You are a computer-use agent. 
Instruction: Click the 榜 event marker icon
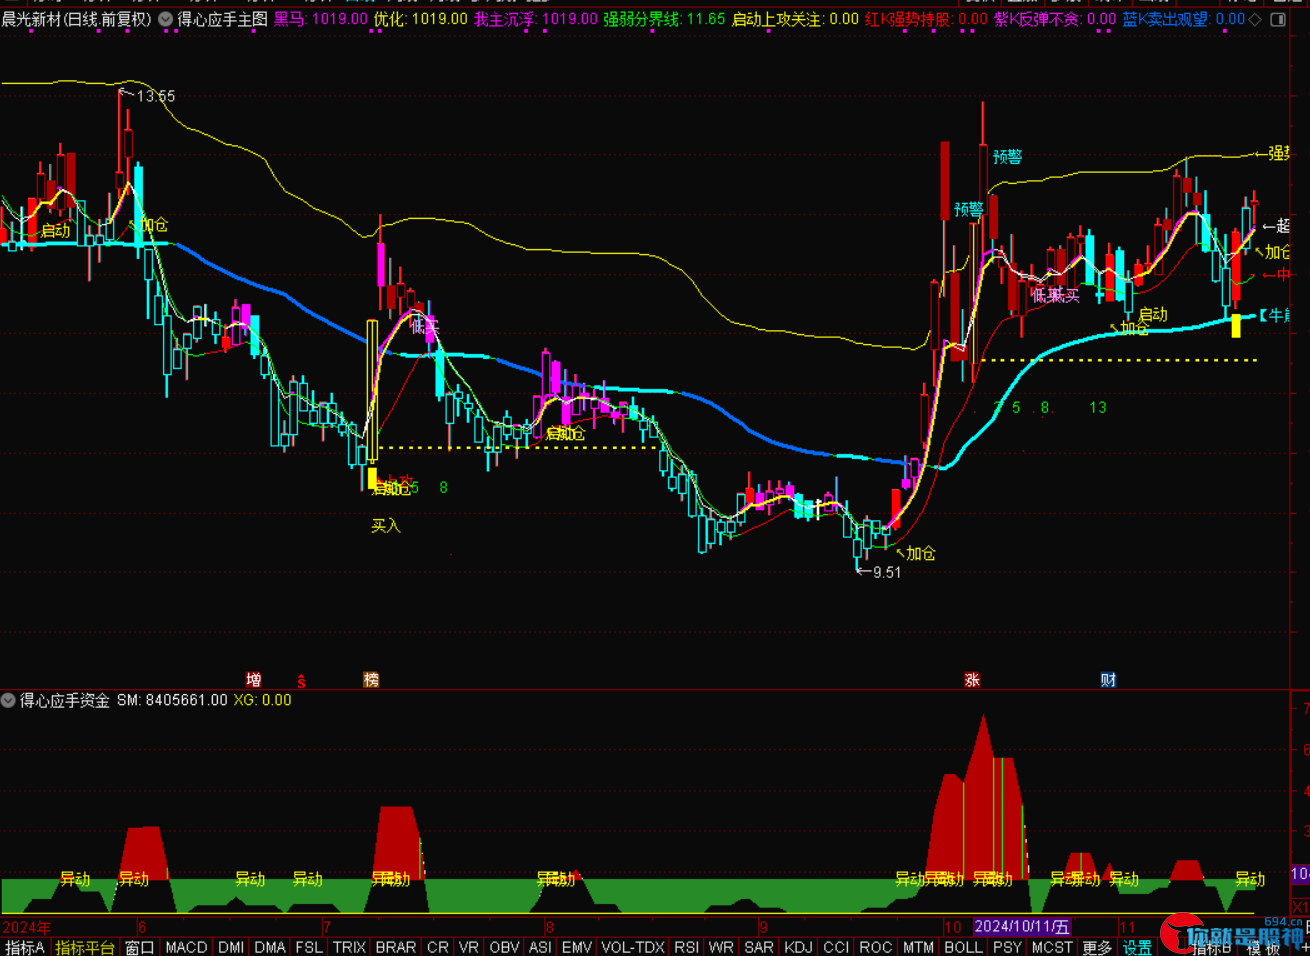point(371,680)
